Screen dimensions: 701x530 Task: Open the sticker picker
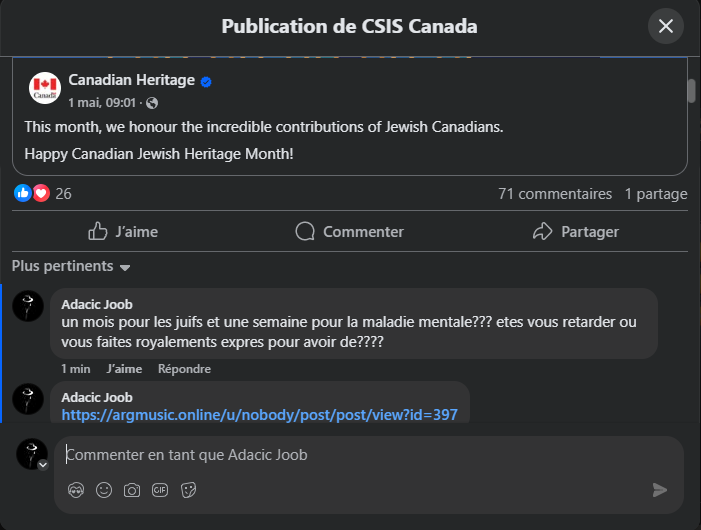(188, 490)
